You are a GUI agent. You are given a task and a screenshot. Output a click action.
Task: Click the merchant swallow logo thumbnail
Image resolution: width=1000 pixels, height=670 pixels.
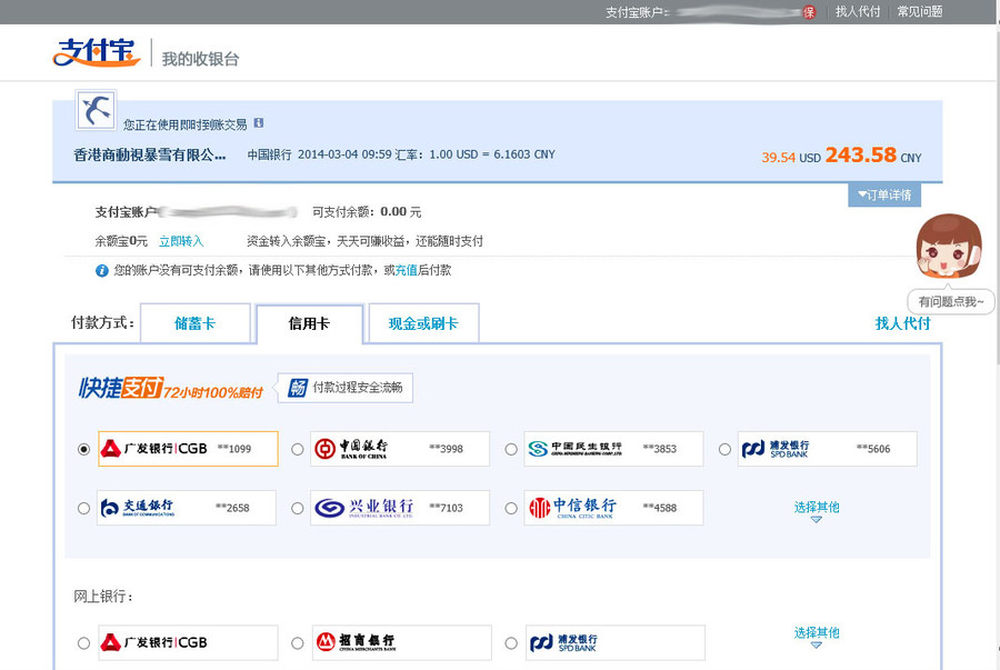tap(96, 110)
